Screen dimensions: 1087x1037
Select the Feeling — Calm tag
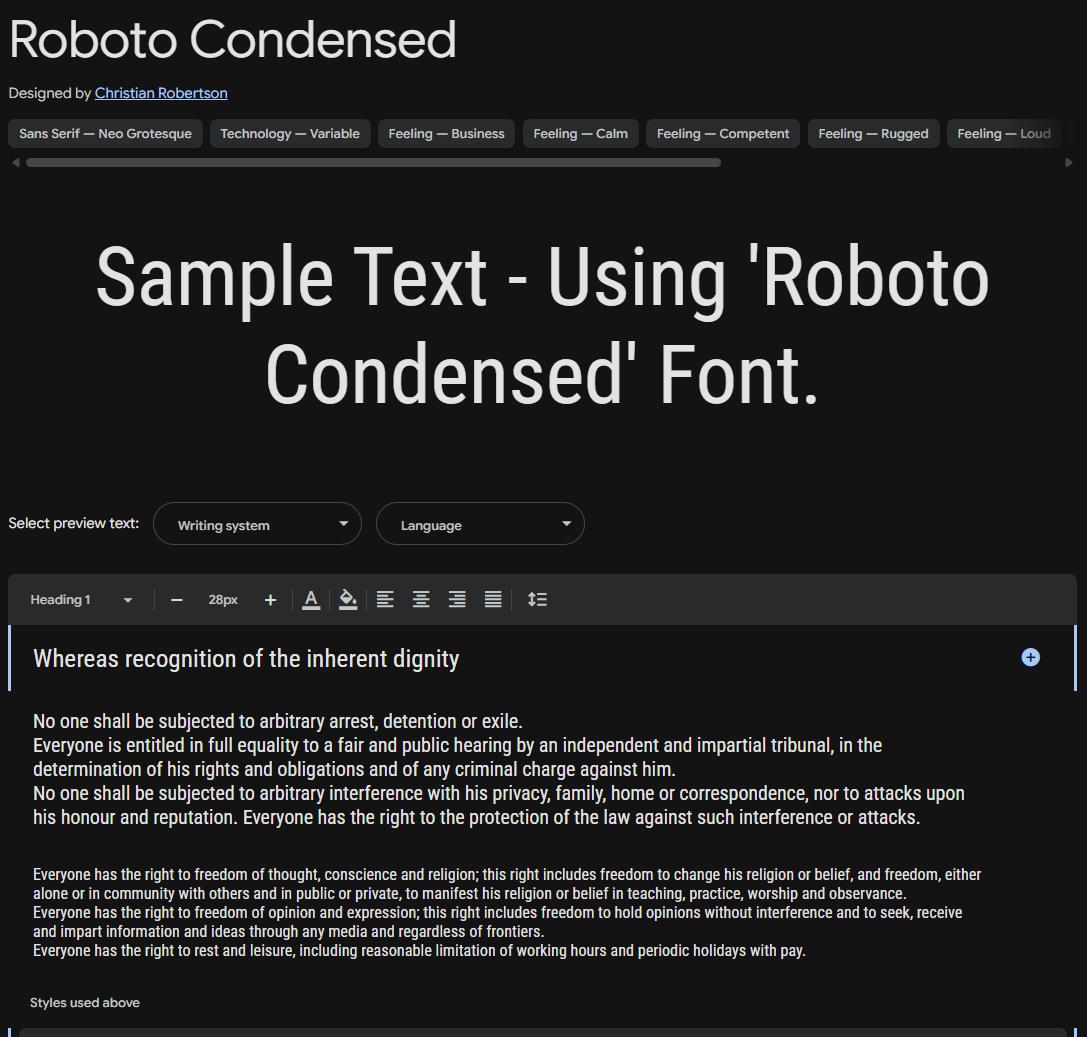(580, 134)
